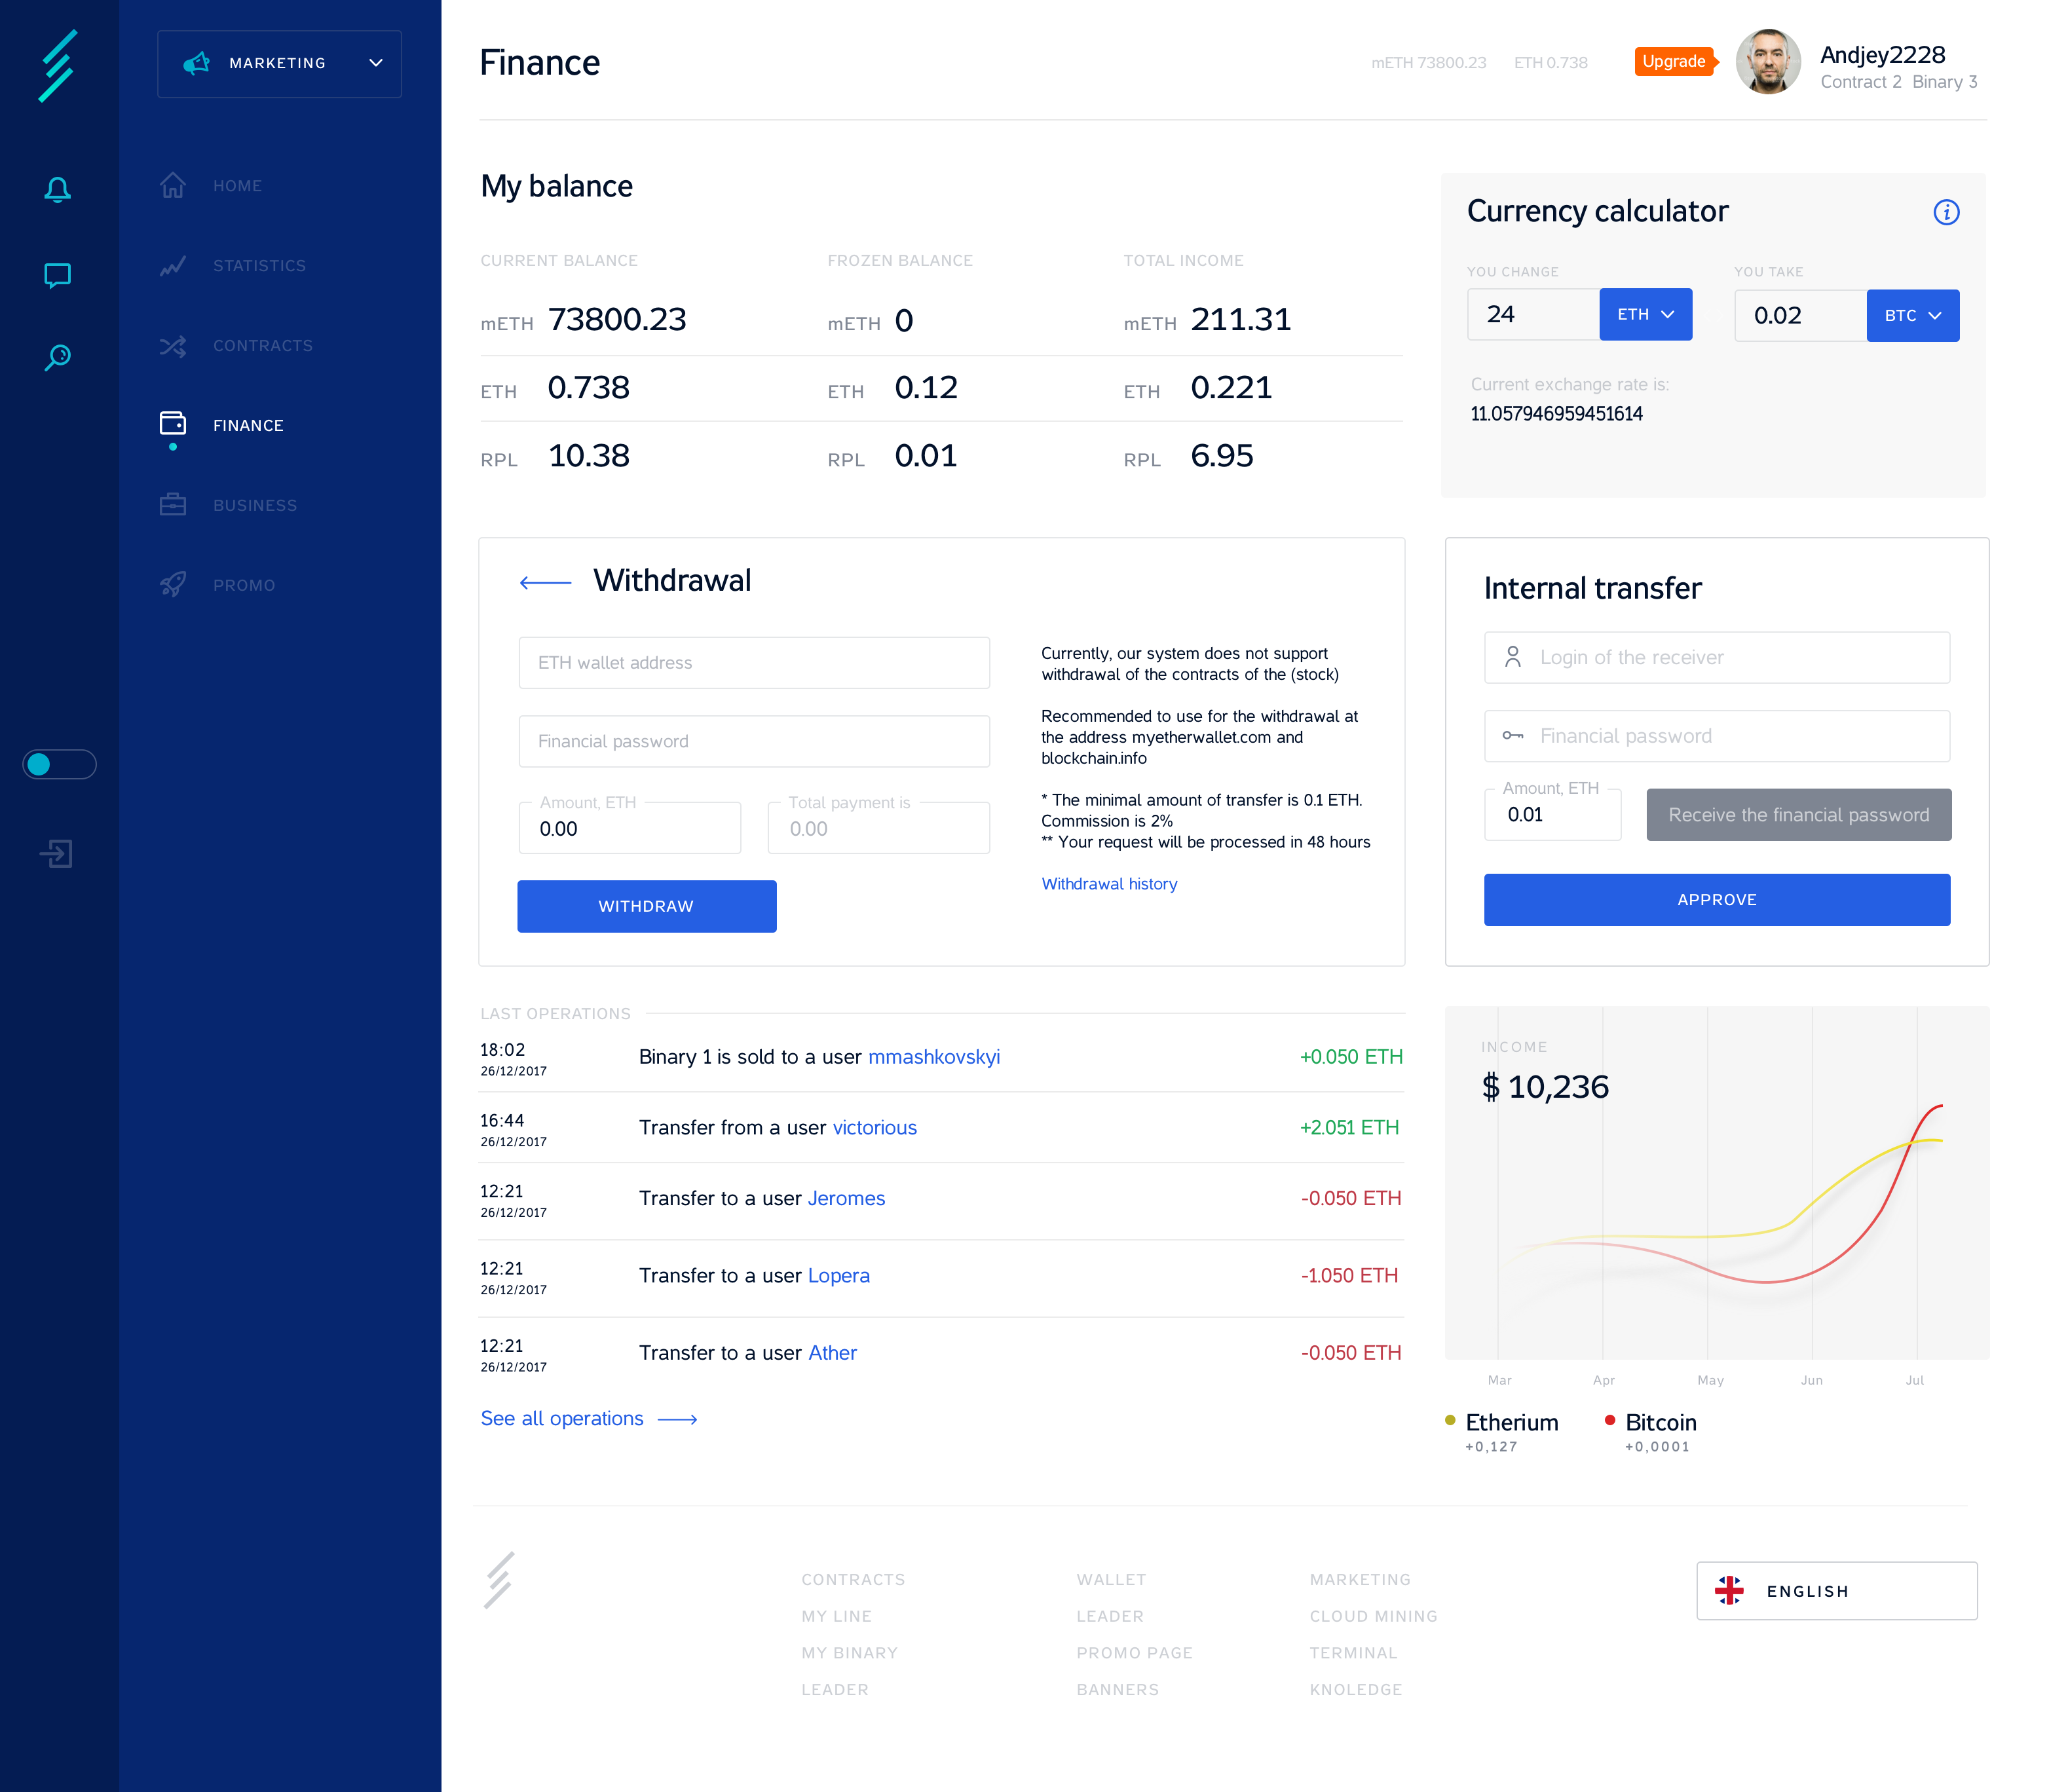Click the Finance wallet icon
The image size is (2049, 1792).
click(173, 424)
